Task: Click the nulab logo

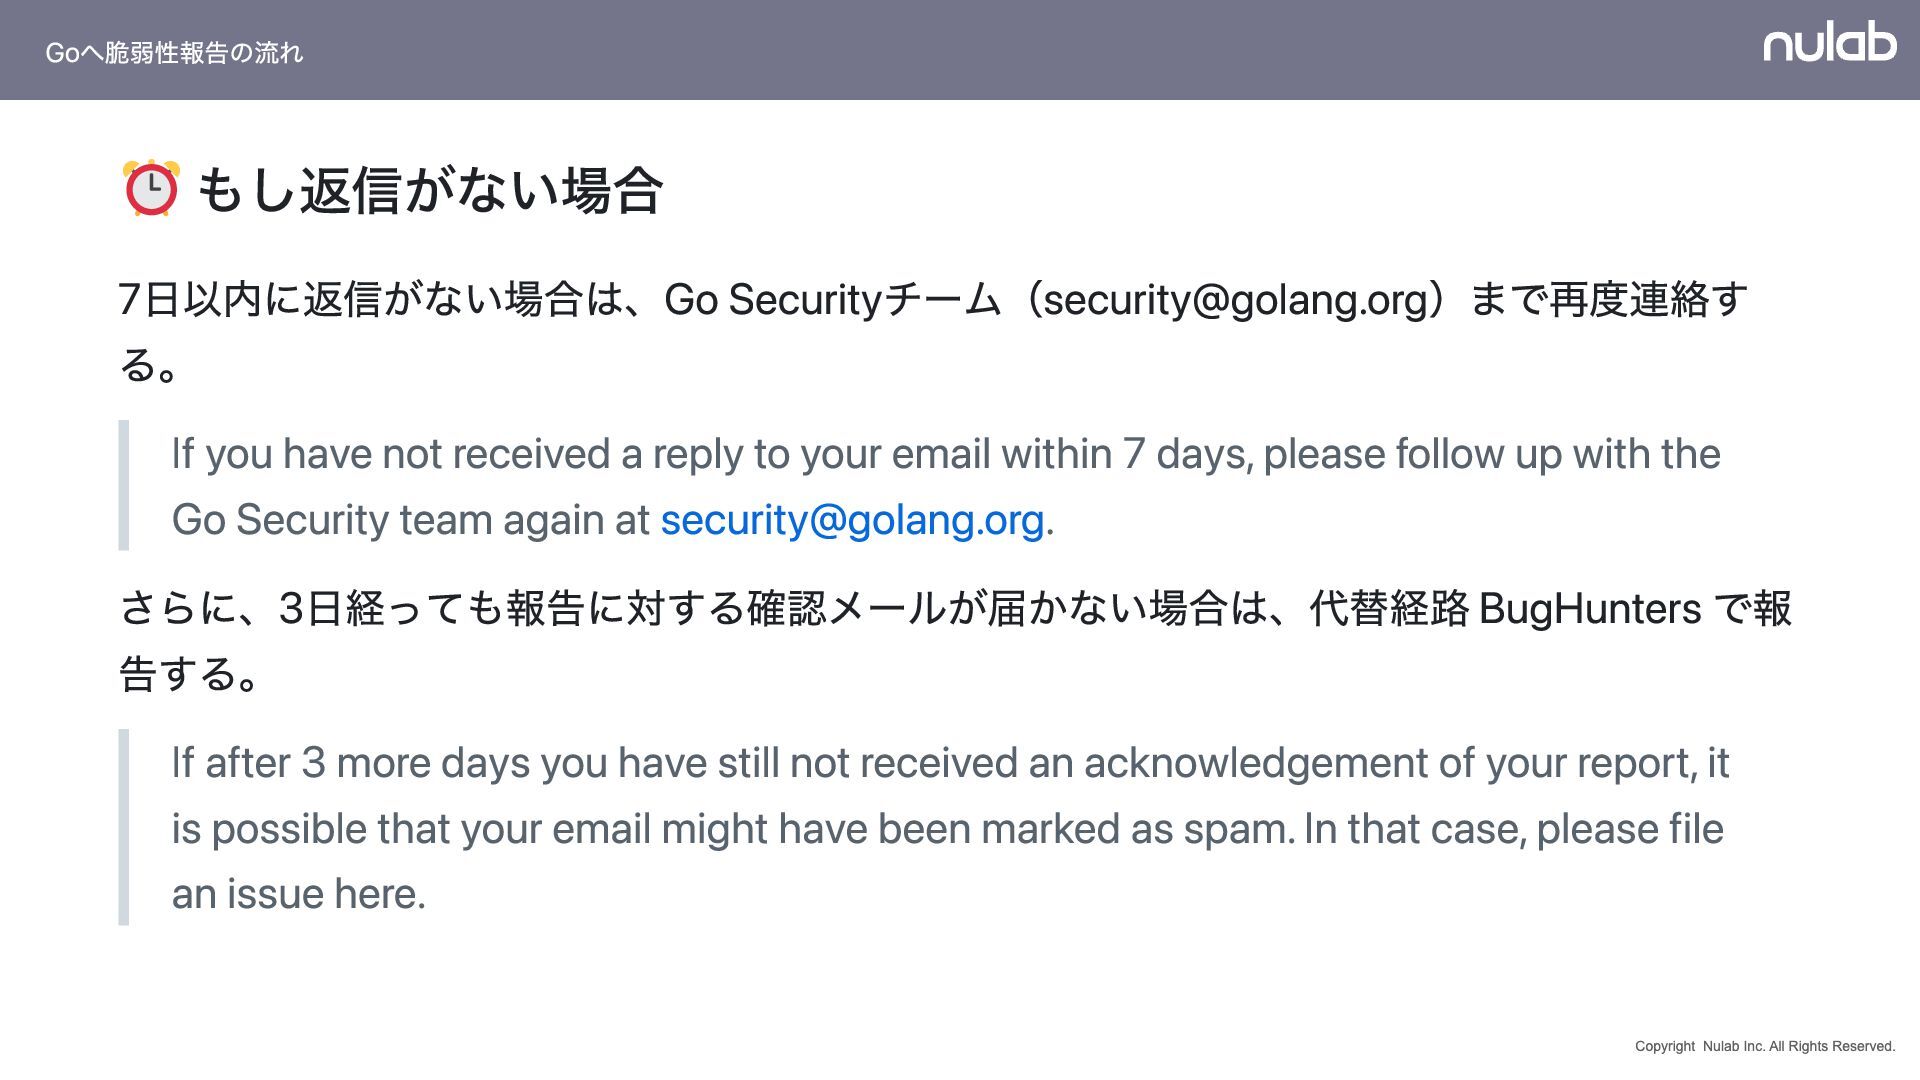Action: tap(1829, 45)
